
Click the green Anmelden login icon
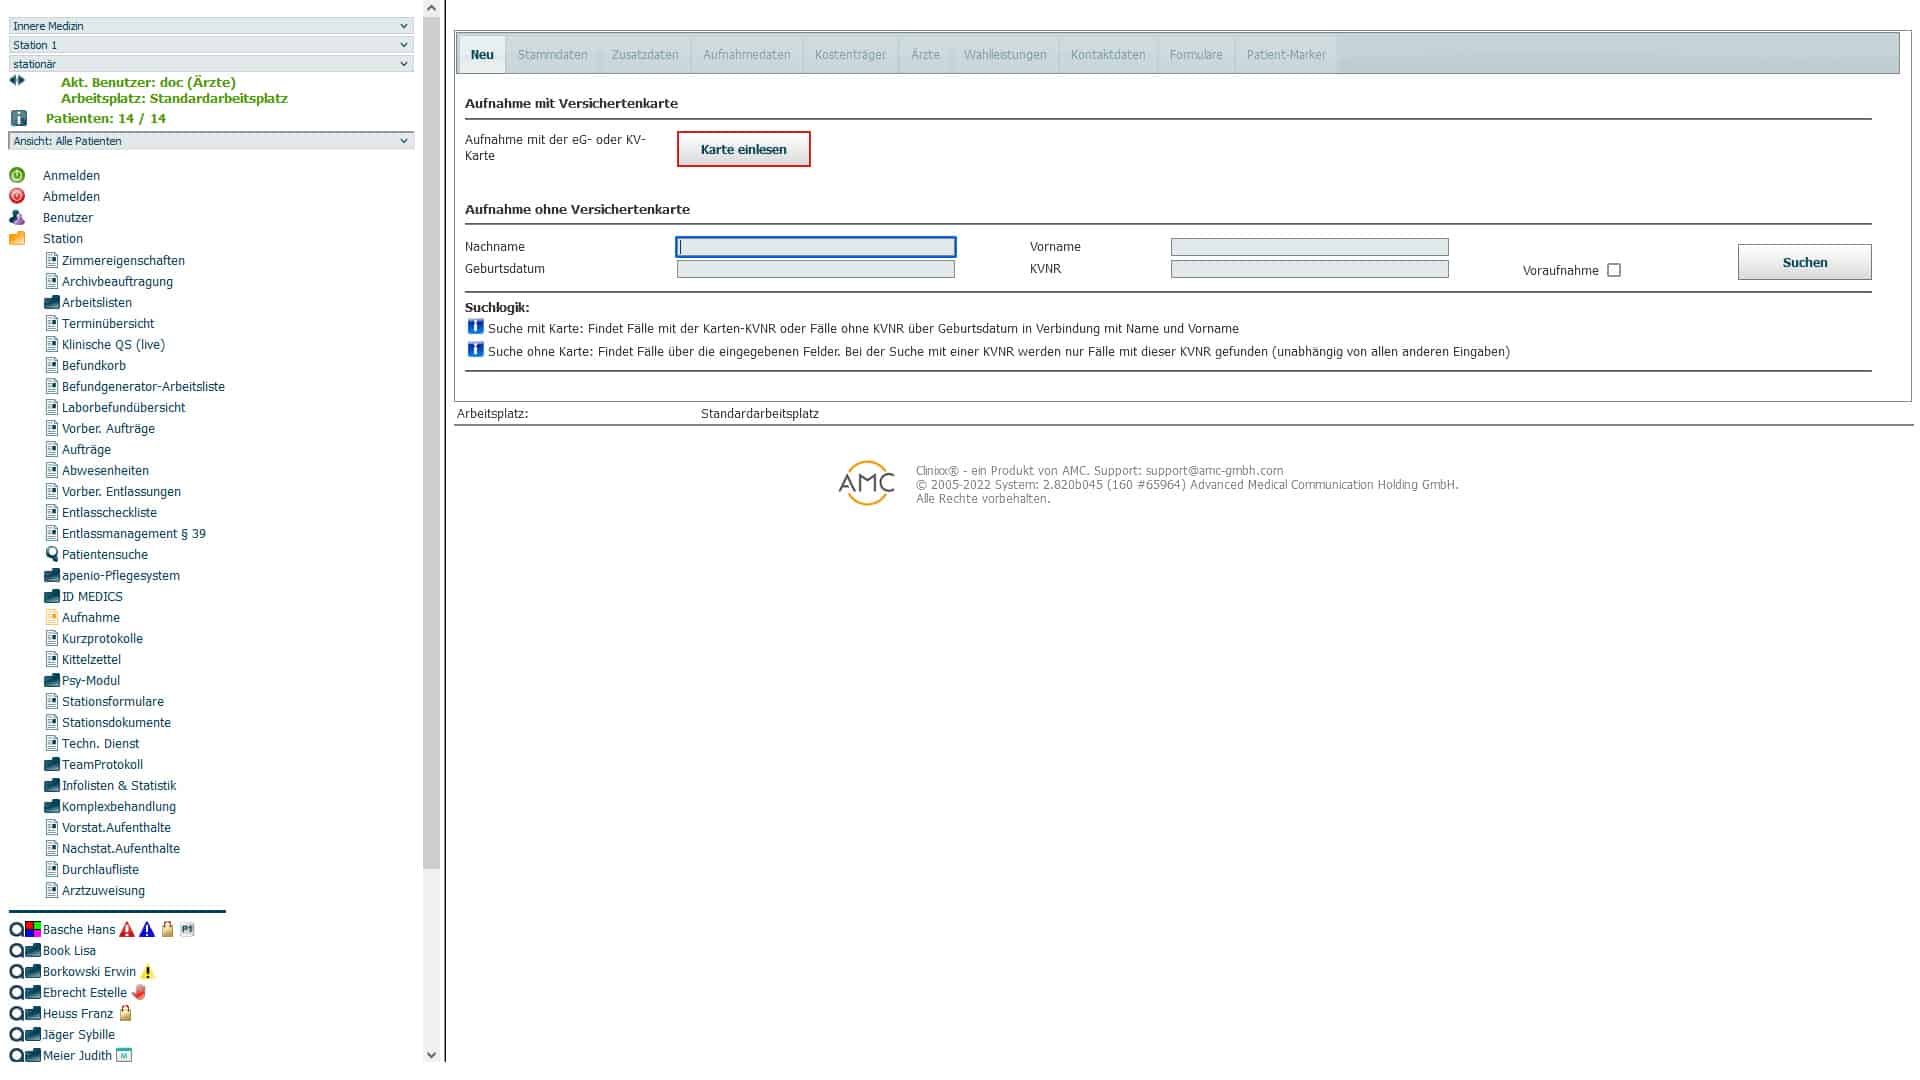click(17, 175)
